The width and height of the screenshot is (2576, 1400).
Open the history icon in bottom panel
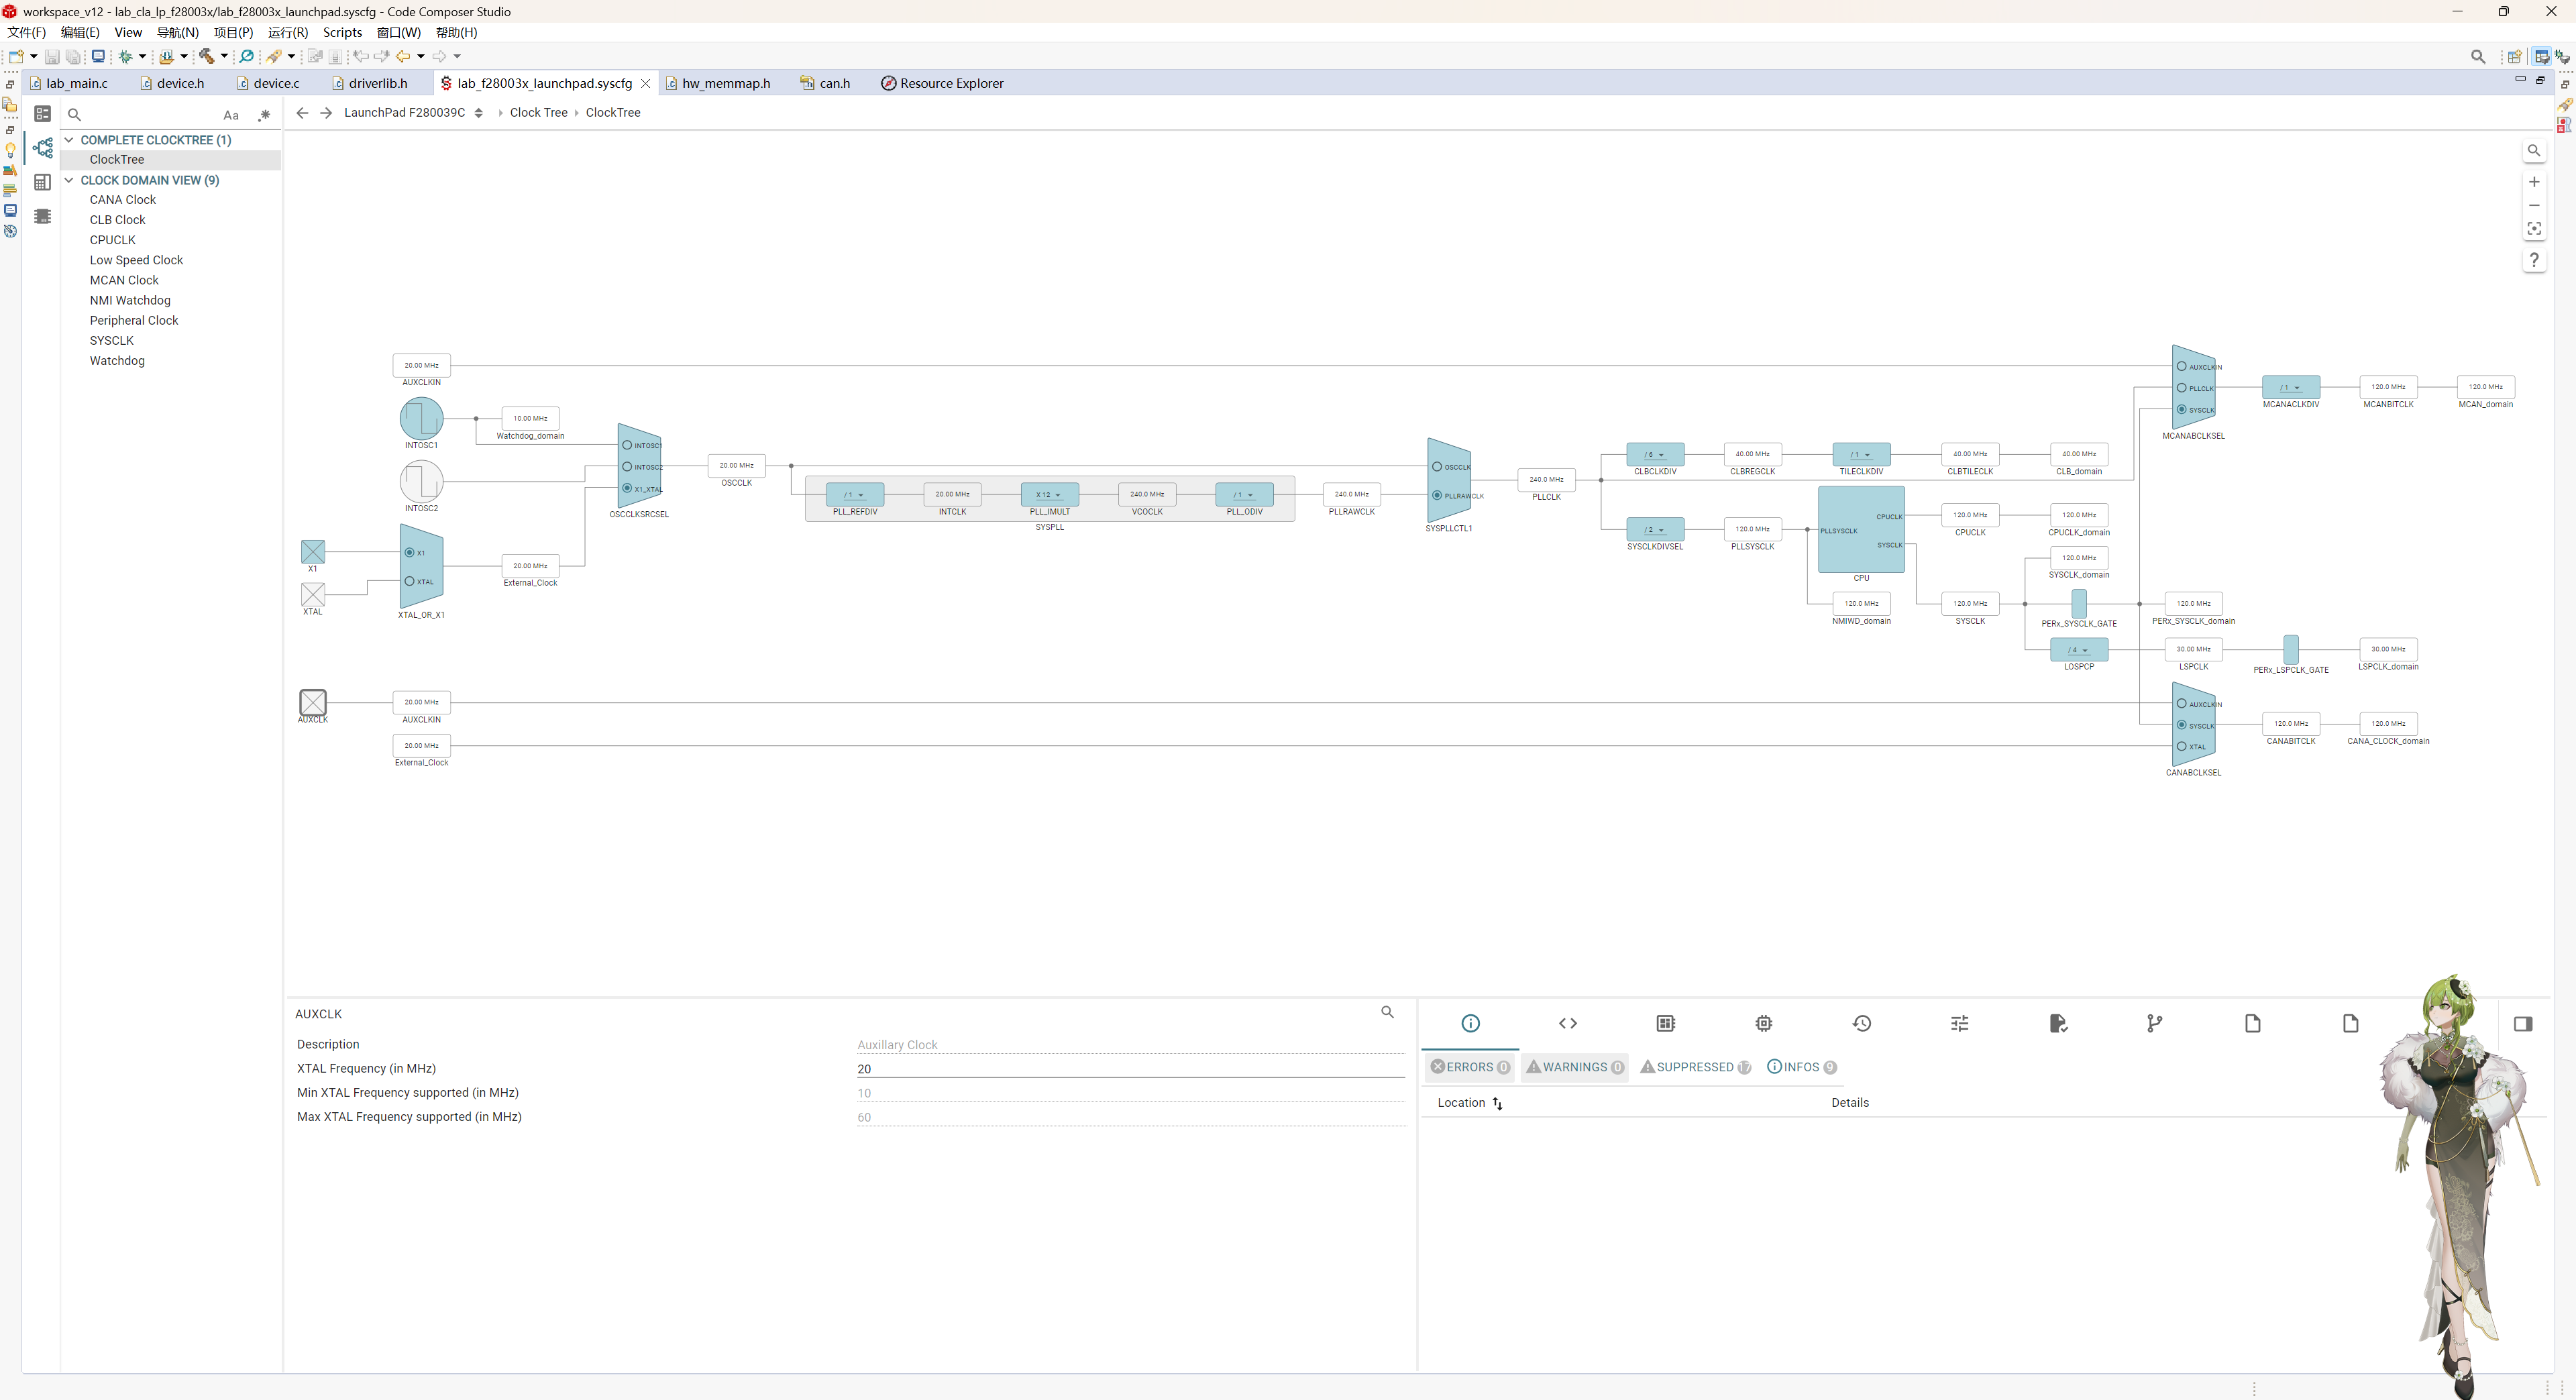[x=1861, y=1023]
